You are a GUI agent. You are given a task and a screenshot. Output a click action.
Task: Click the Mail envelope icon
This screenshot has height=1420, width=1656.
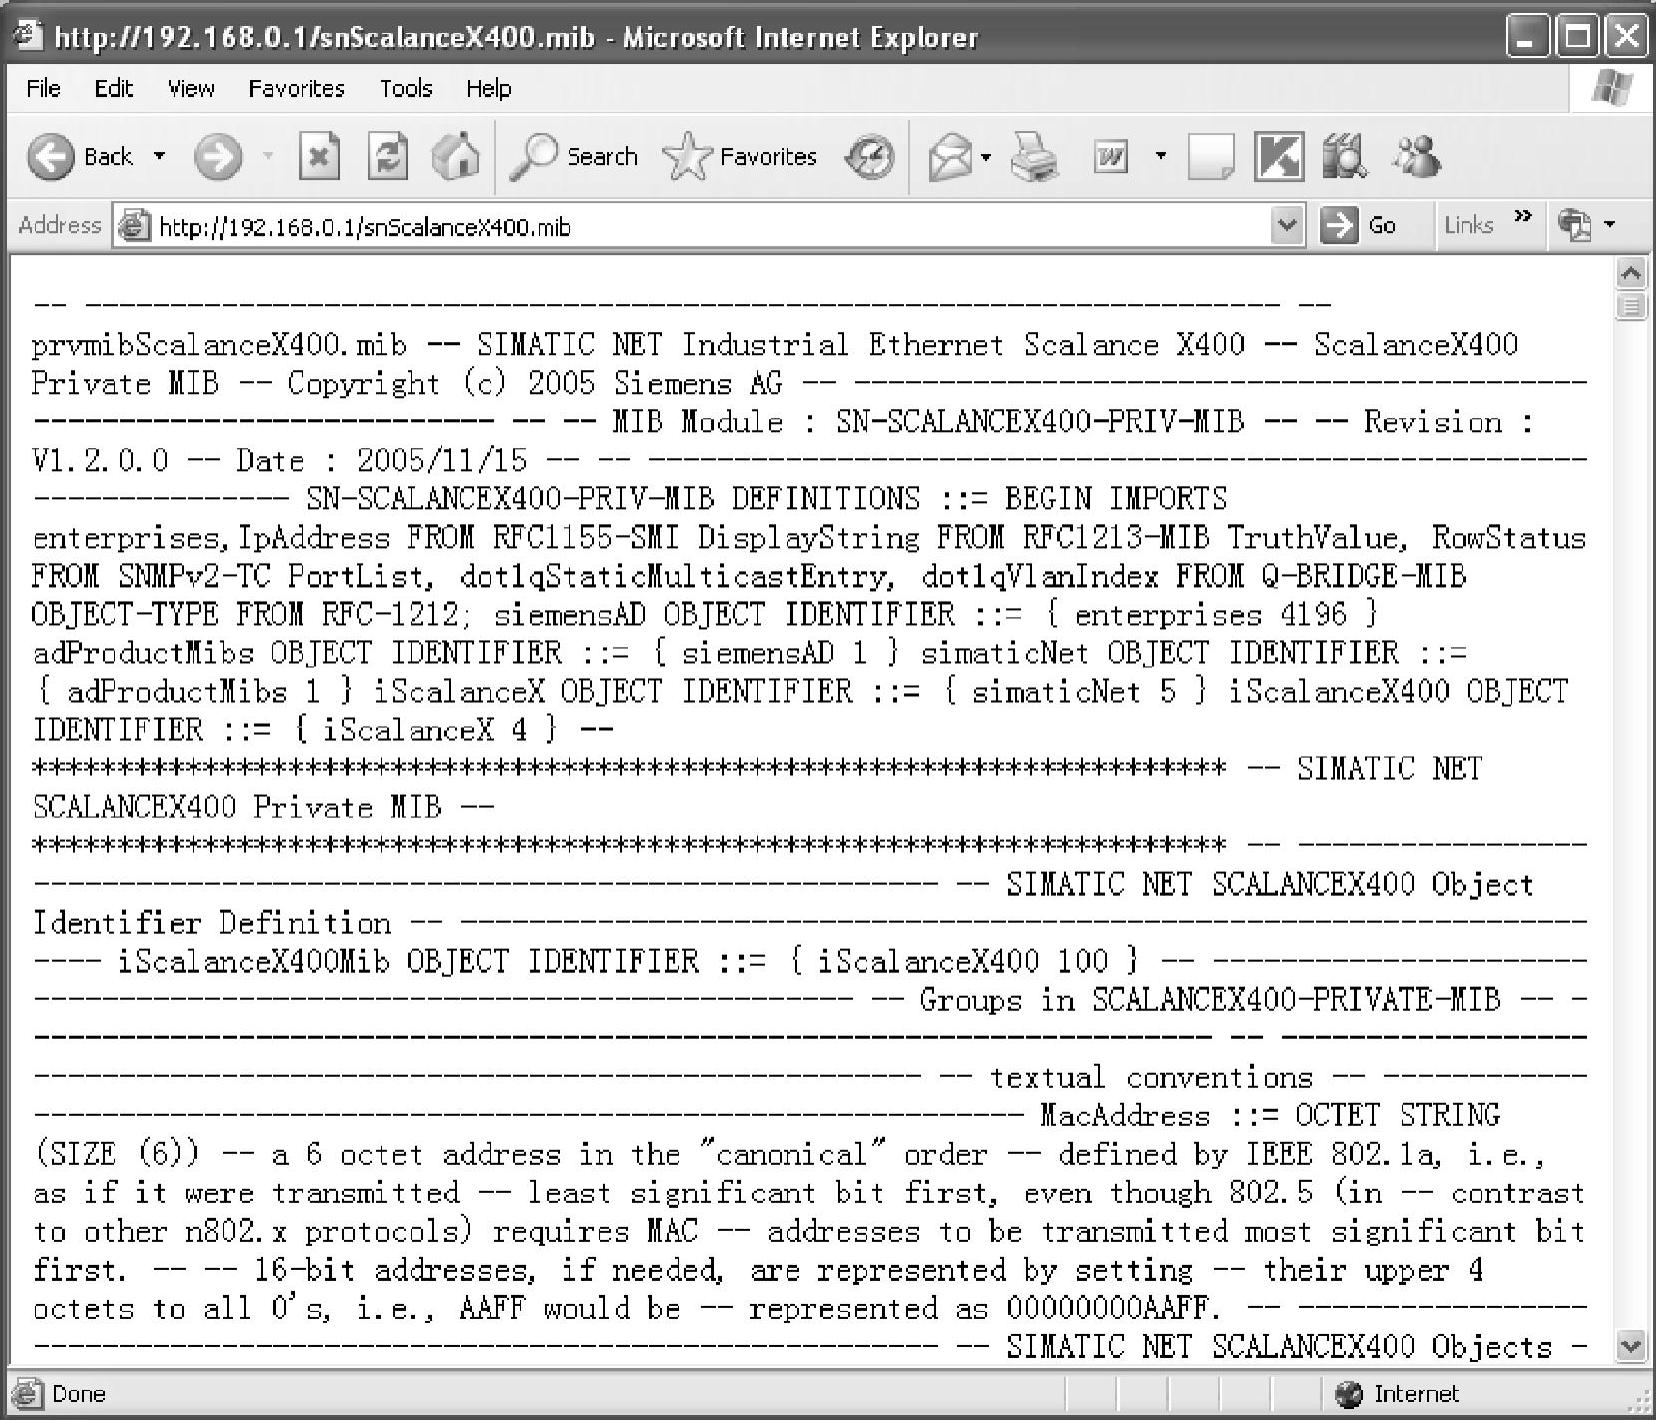pos(950,157)
